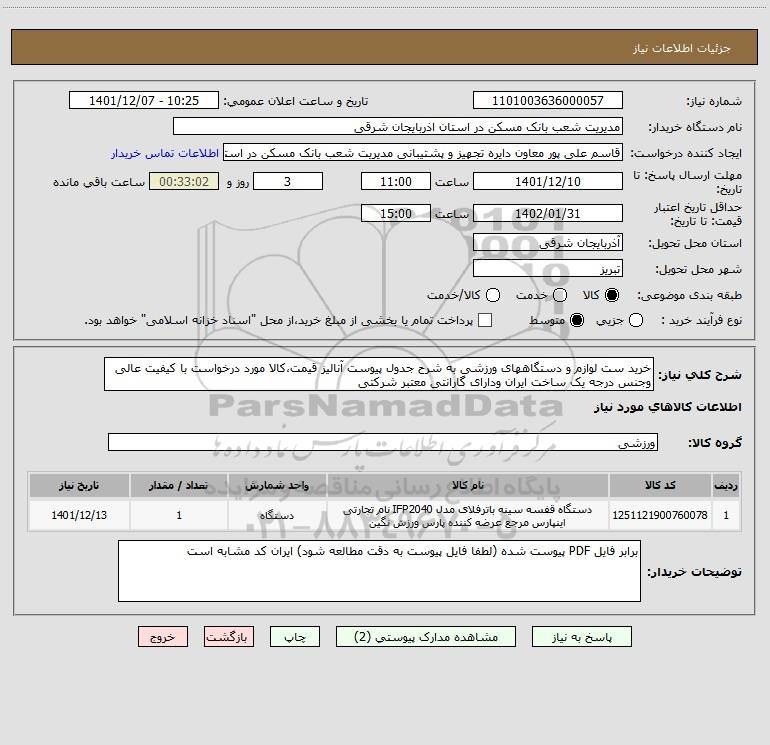
Task: Select the product code 2511219007600​78 cell
Action: [660, 515]
